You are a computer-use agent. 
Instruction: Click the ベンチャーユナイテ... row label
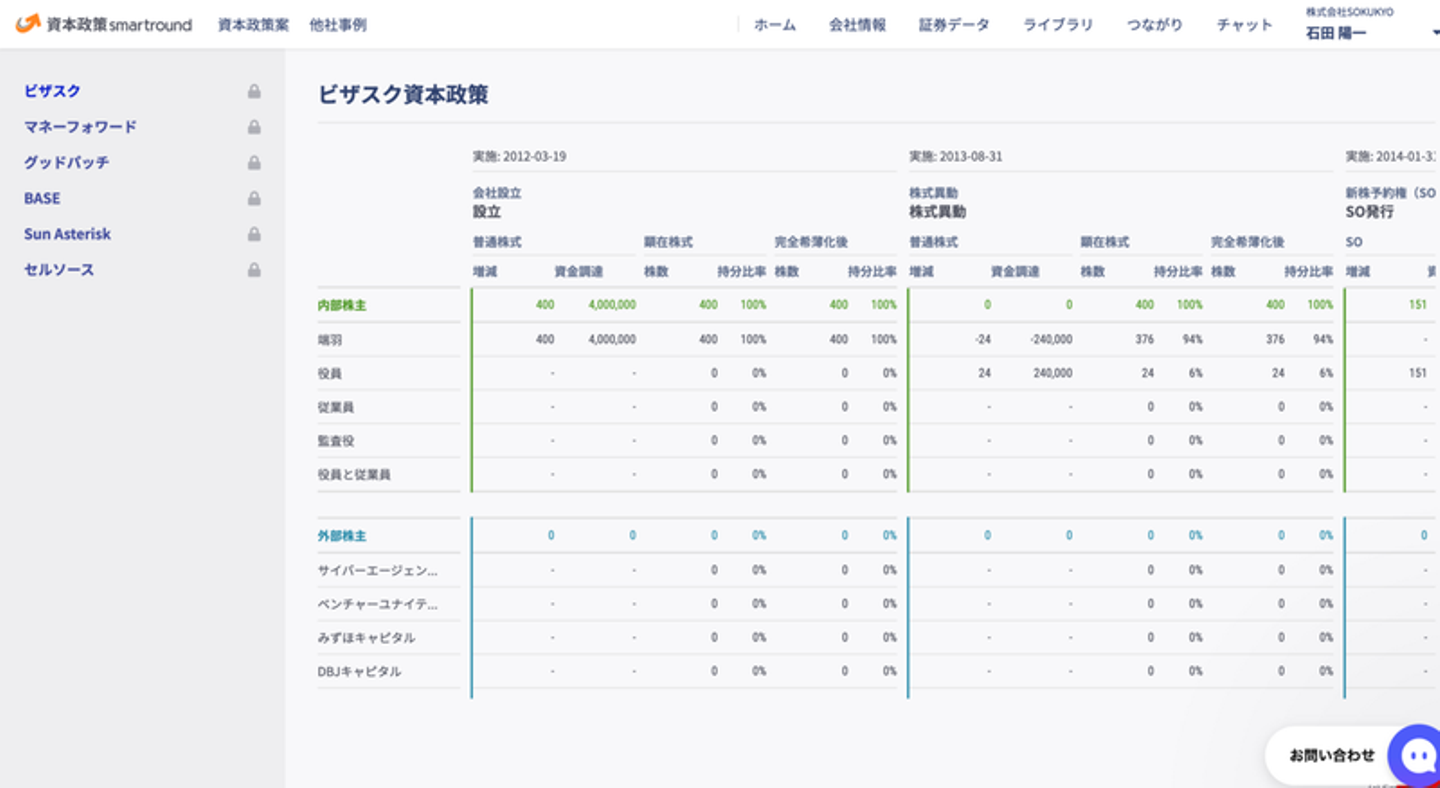click(x=378, y=604)
